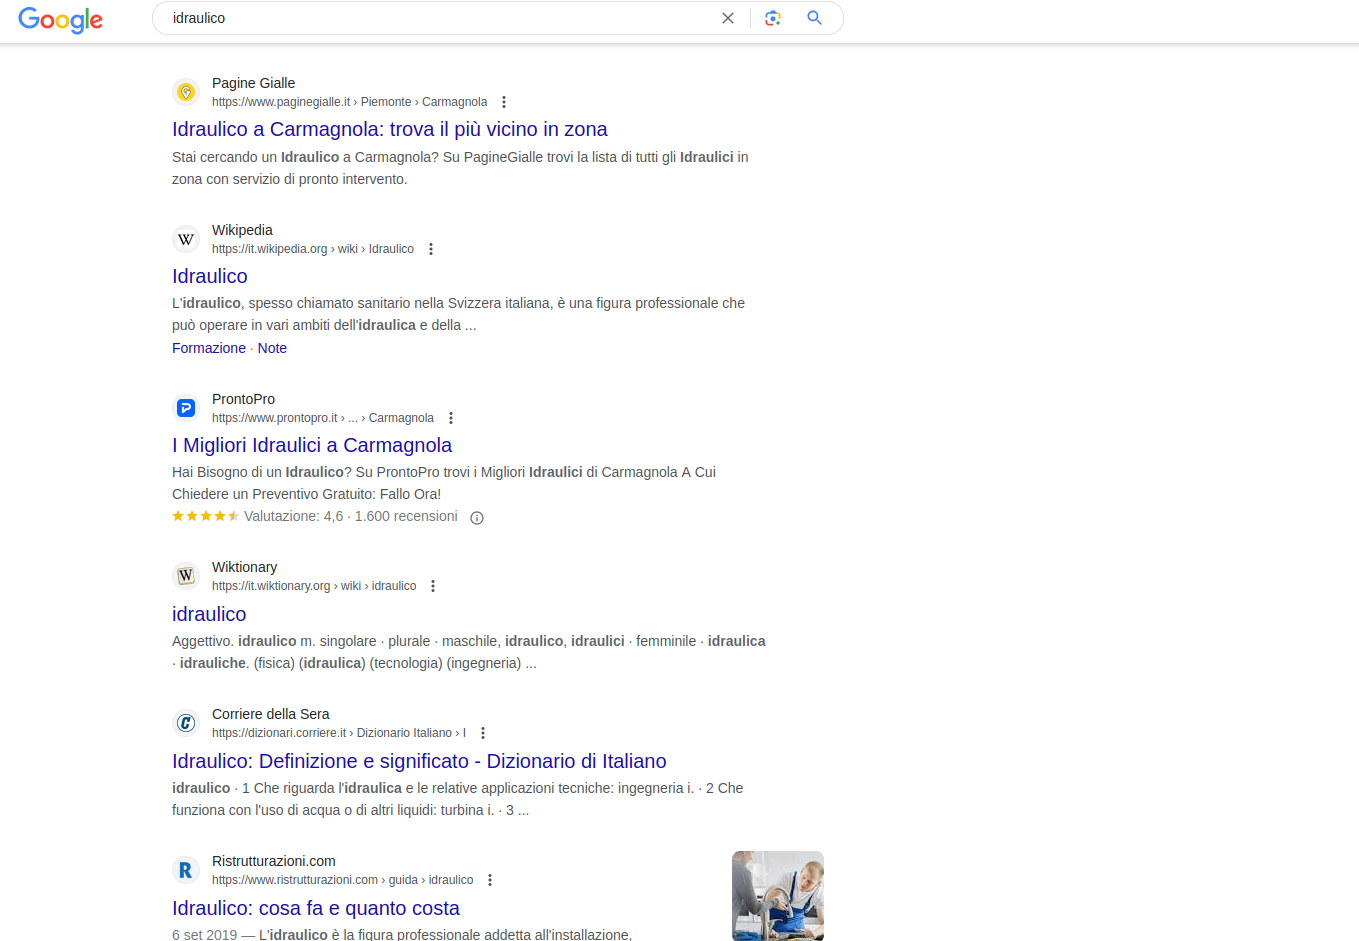
Task: Clear the search query with X icon
Action: tap(728, 18)
